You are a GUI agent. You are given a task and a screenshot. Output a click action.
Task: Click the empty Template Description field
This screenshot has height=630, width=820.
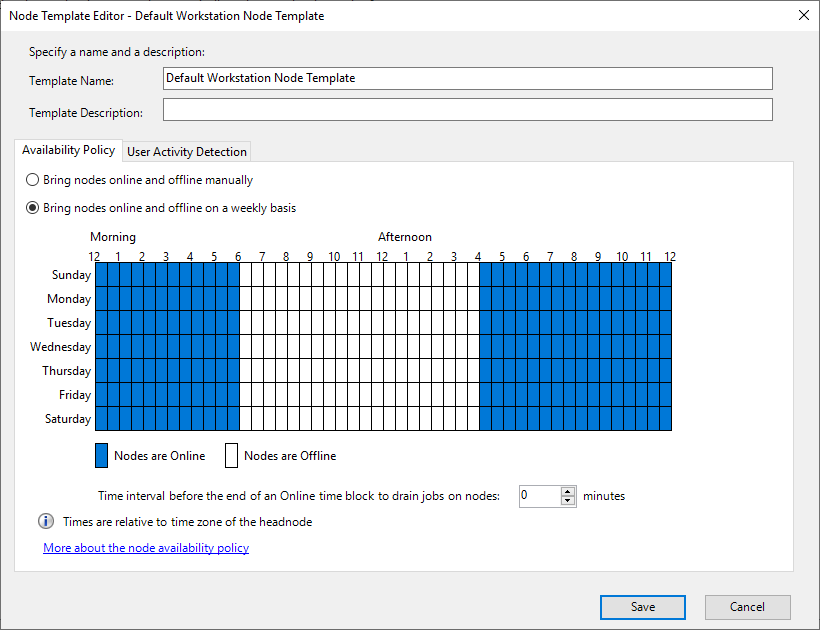coord(400,109)
